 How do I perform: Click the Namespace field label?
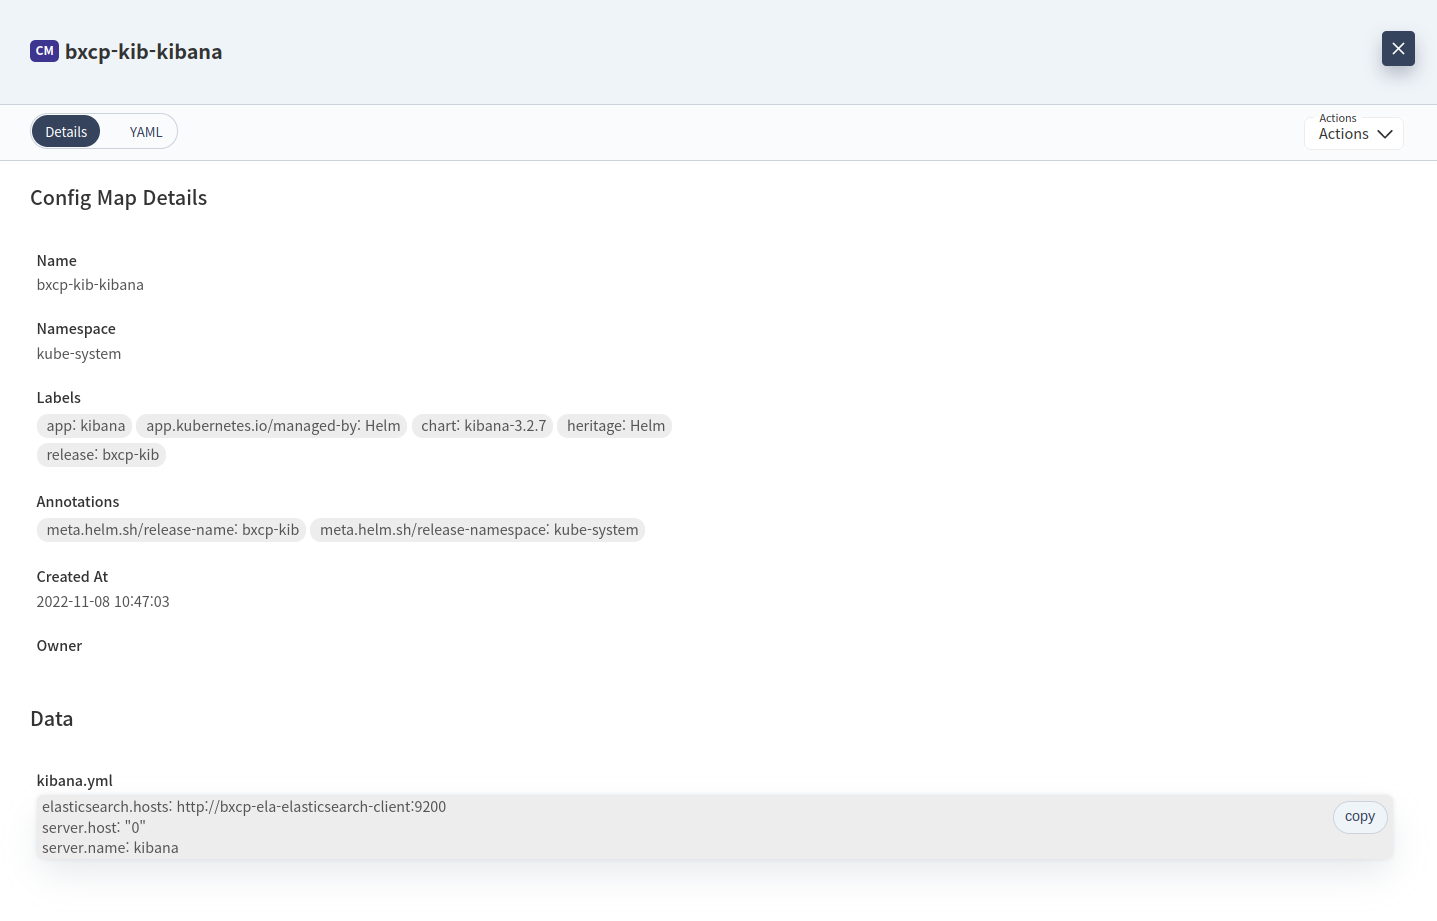pyautogui.click(x=76, y=329)
